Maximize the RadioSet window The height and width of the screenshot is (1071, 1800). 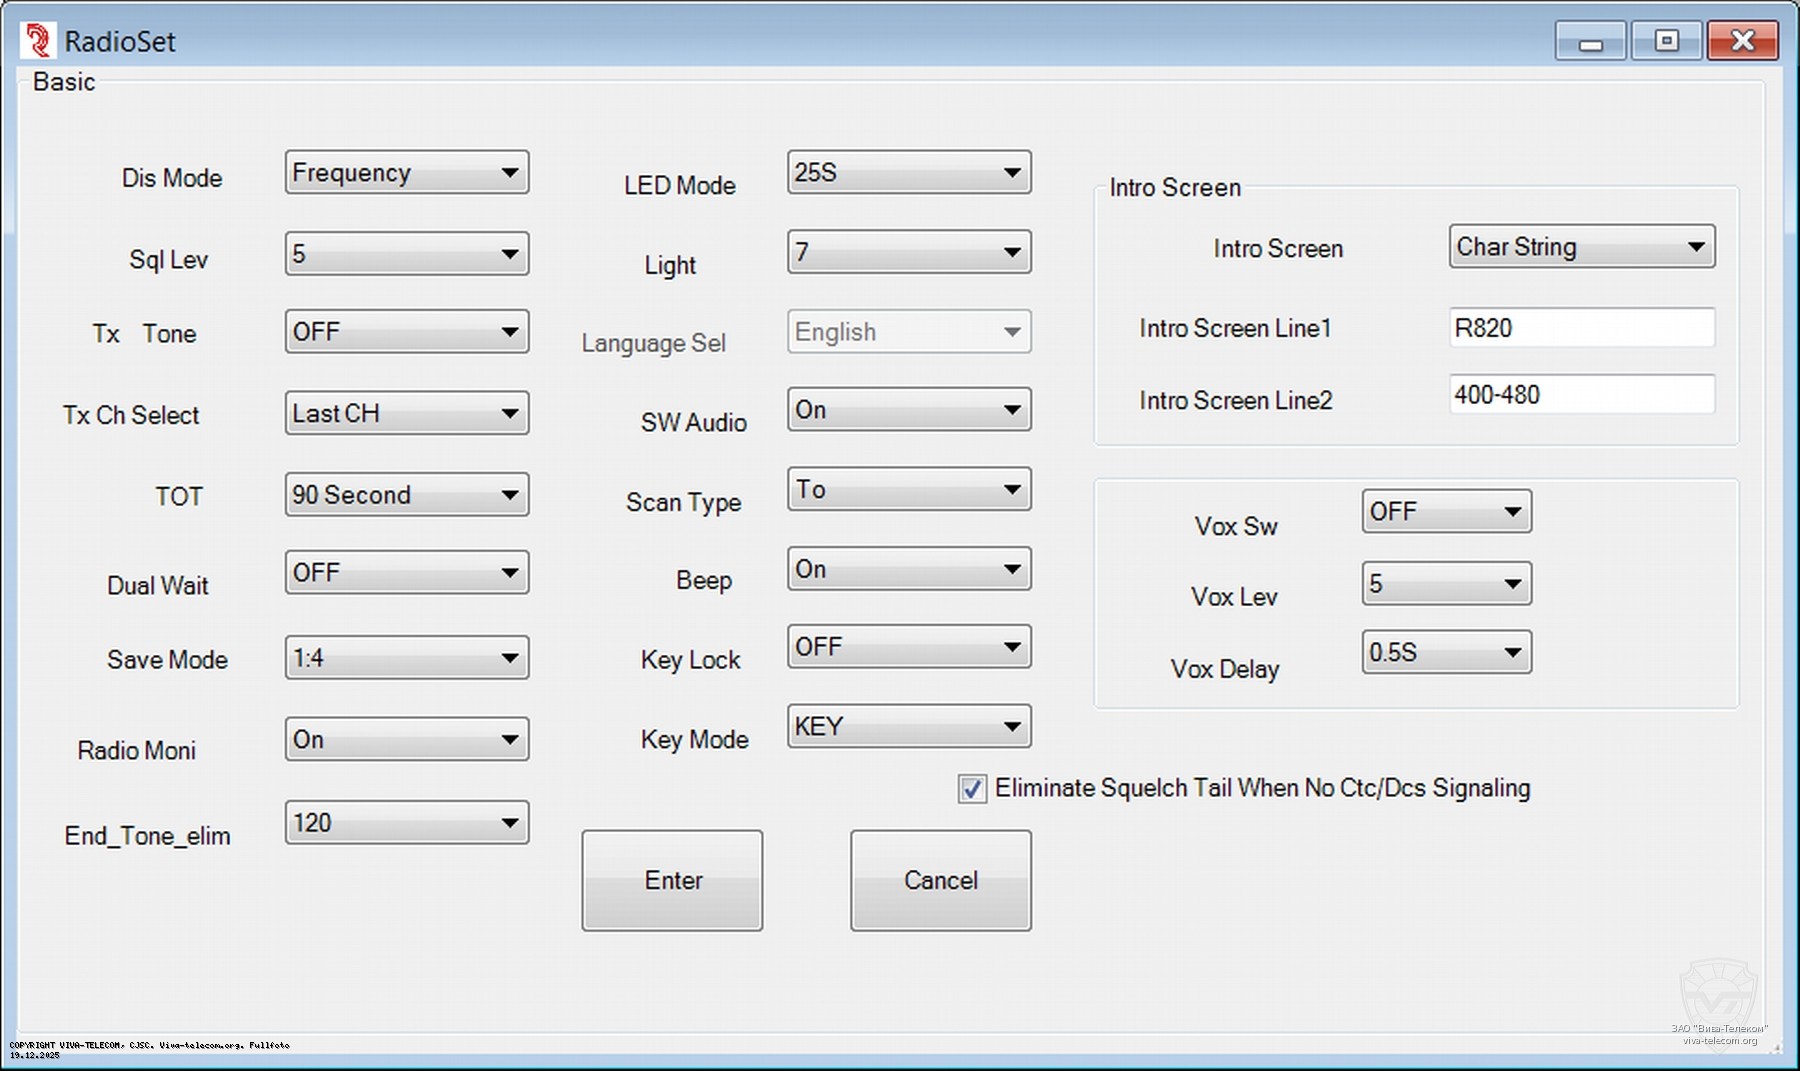coord(1666,41)
